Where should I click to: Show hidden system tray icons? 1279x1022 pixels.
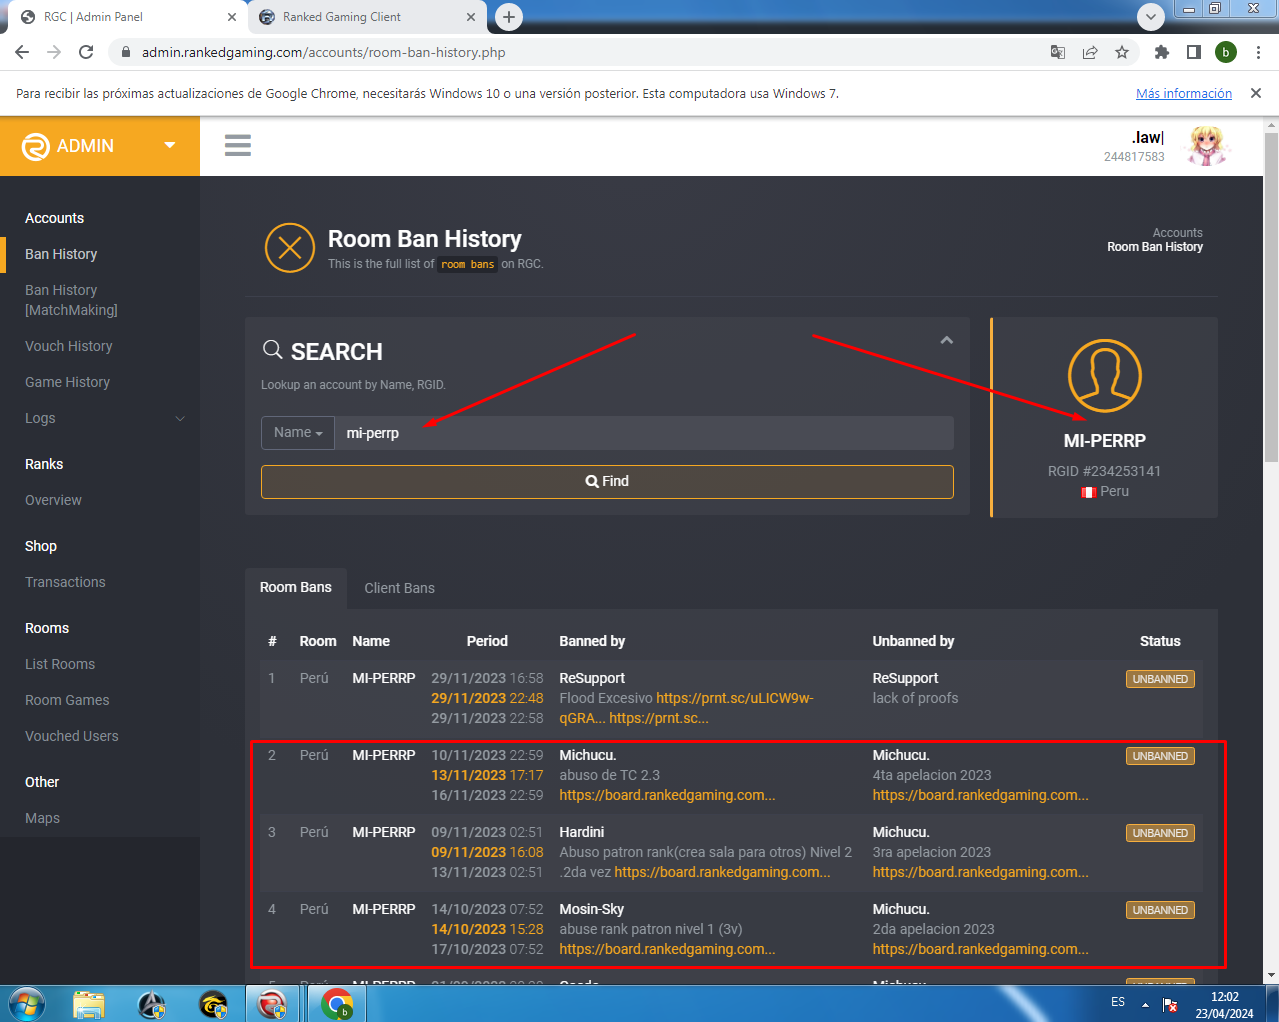(1145, 1005)
